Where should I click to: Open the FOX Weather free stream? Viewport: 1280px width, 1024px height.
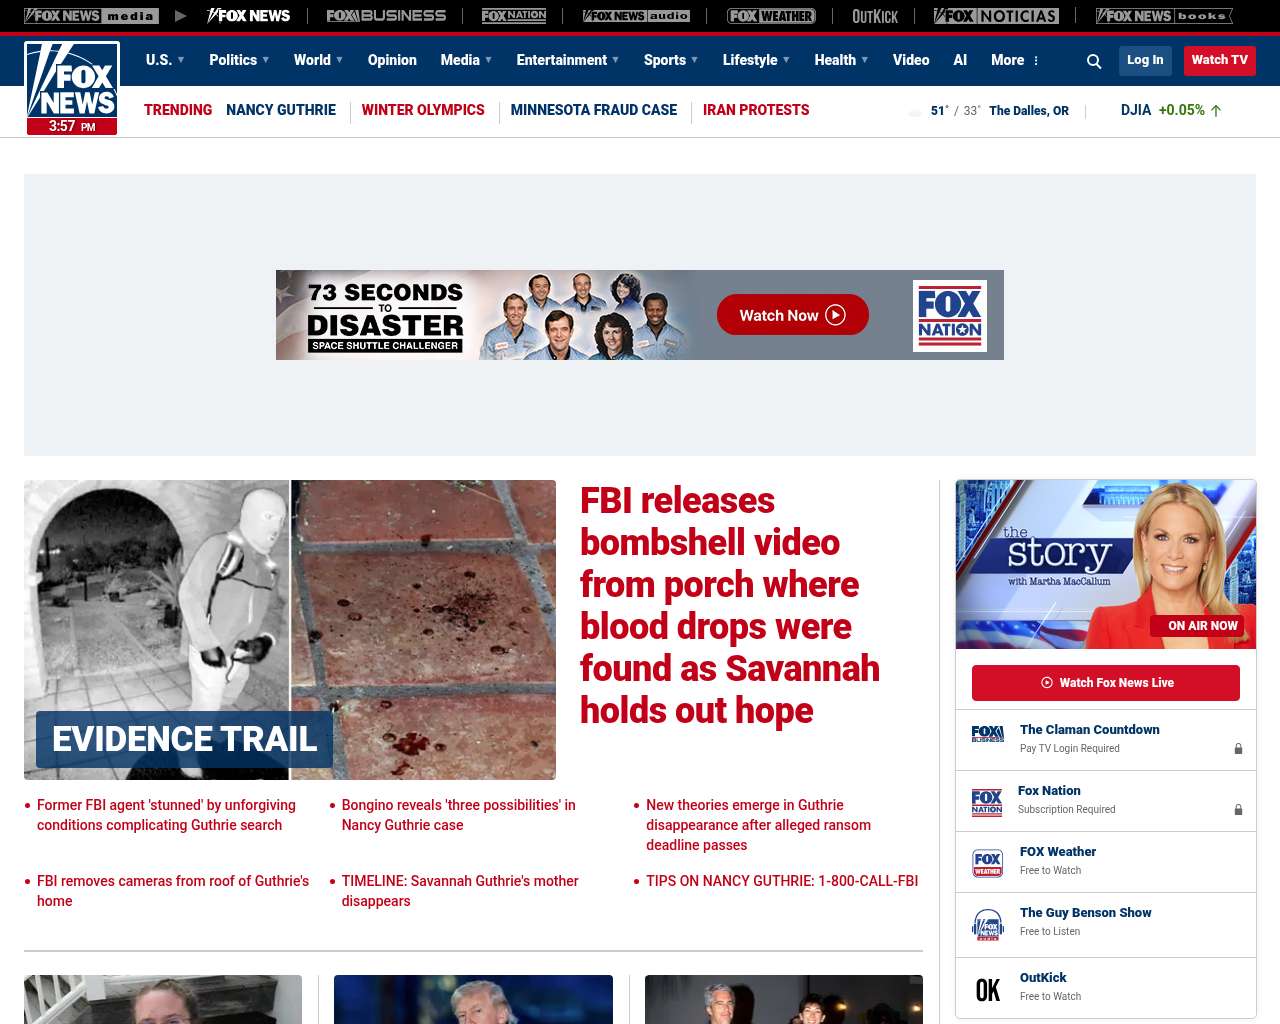(x=1106, y=862)
